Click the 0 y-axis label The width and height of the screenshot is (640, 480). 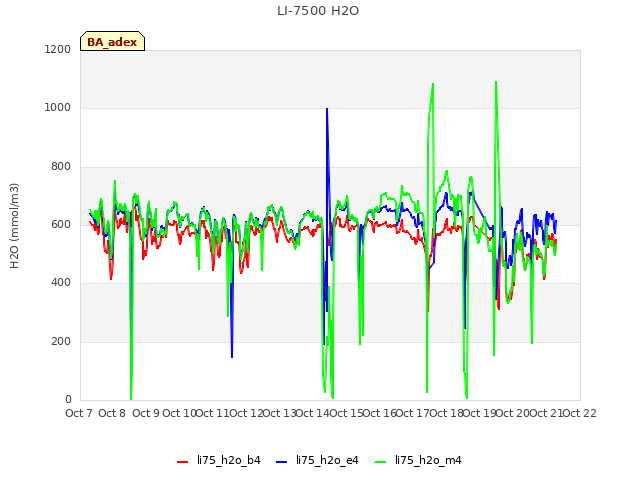(x=68, y=400)
